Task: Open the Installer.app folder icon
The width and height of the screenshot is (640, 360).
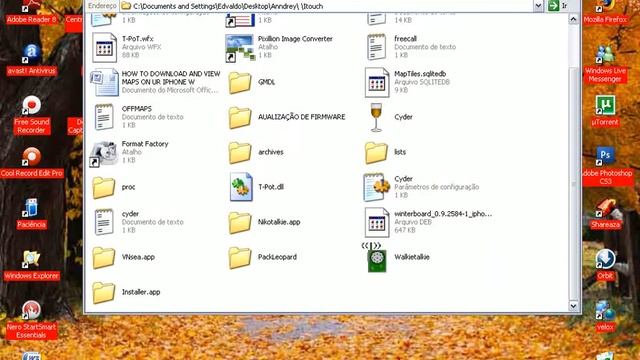Action: click(104, 293)
